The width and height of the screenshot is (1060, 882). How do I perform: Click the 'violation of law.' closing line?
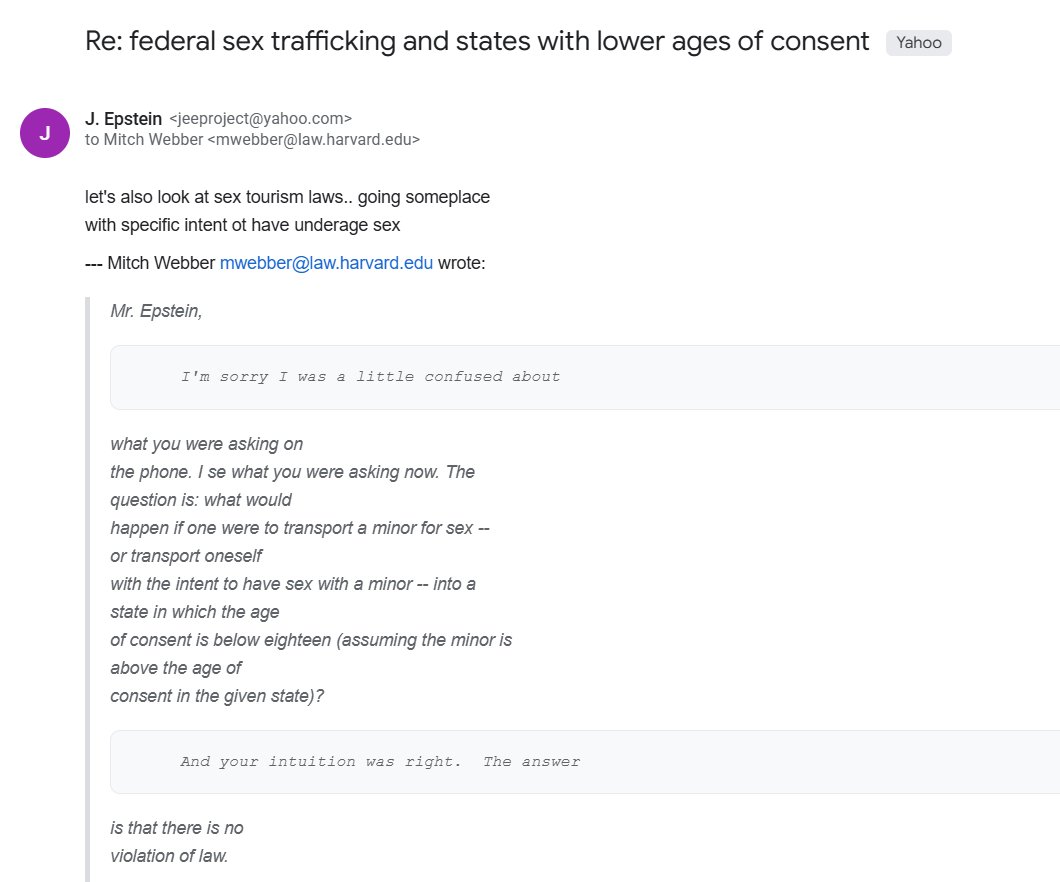[x=169, y=856]
